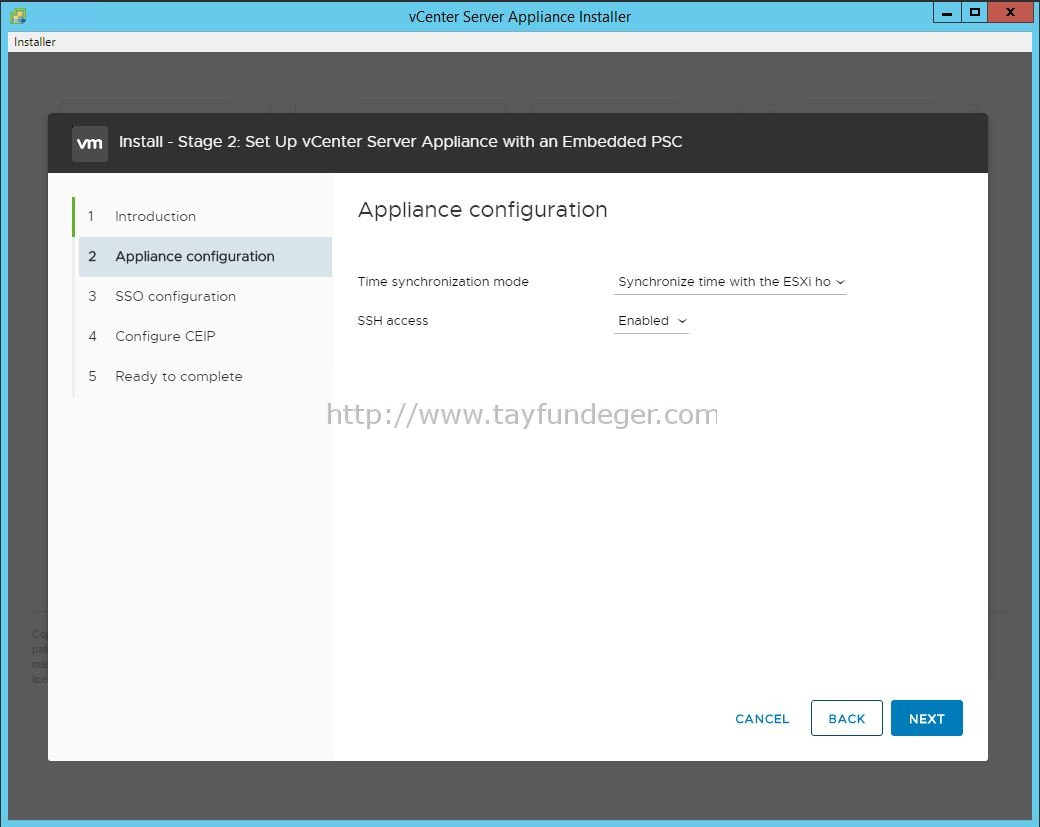
Task: Click the Time synchronization mode label
Action: [x=443, y=282]
